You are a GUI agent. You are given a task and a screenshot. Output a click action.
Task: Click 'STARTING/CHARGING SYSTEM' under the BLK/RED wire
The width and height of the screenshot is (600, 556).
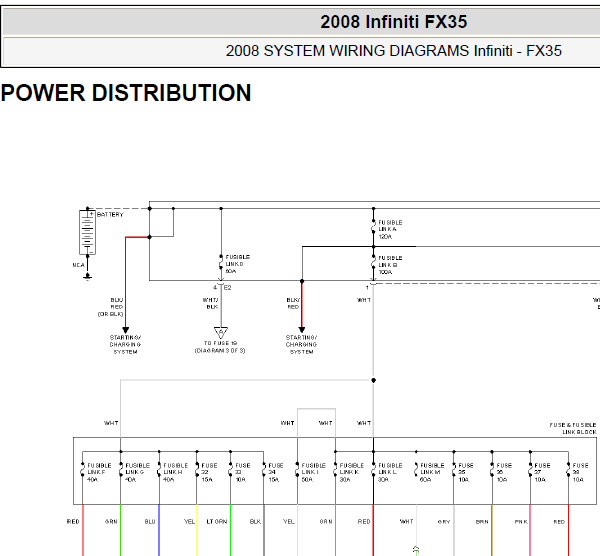point(302,345)
